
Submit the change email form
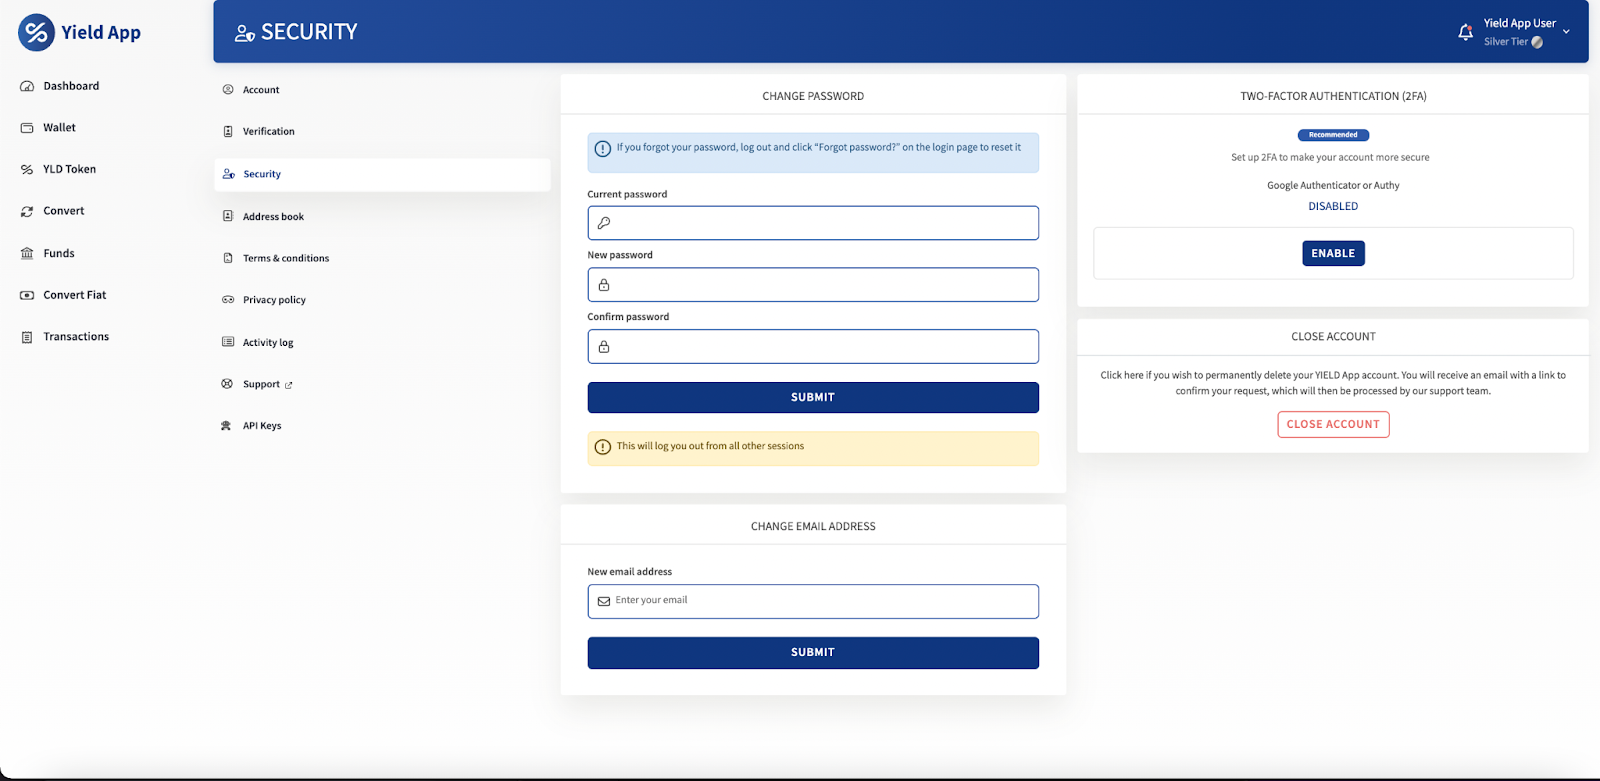tap(813, 653)
